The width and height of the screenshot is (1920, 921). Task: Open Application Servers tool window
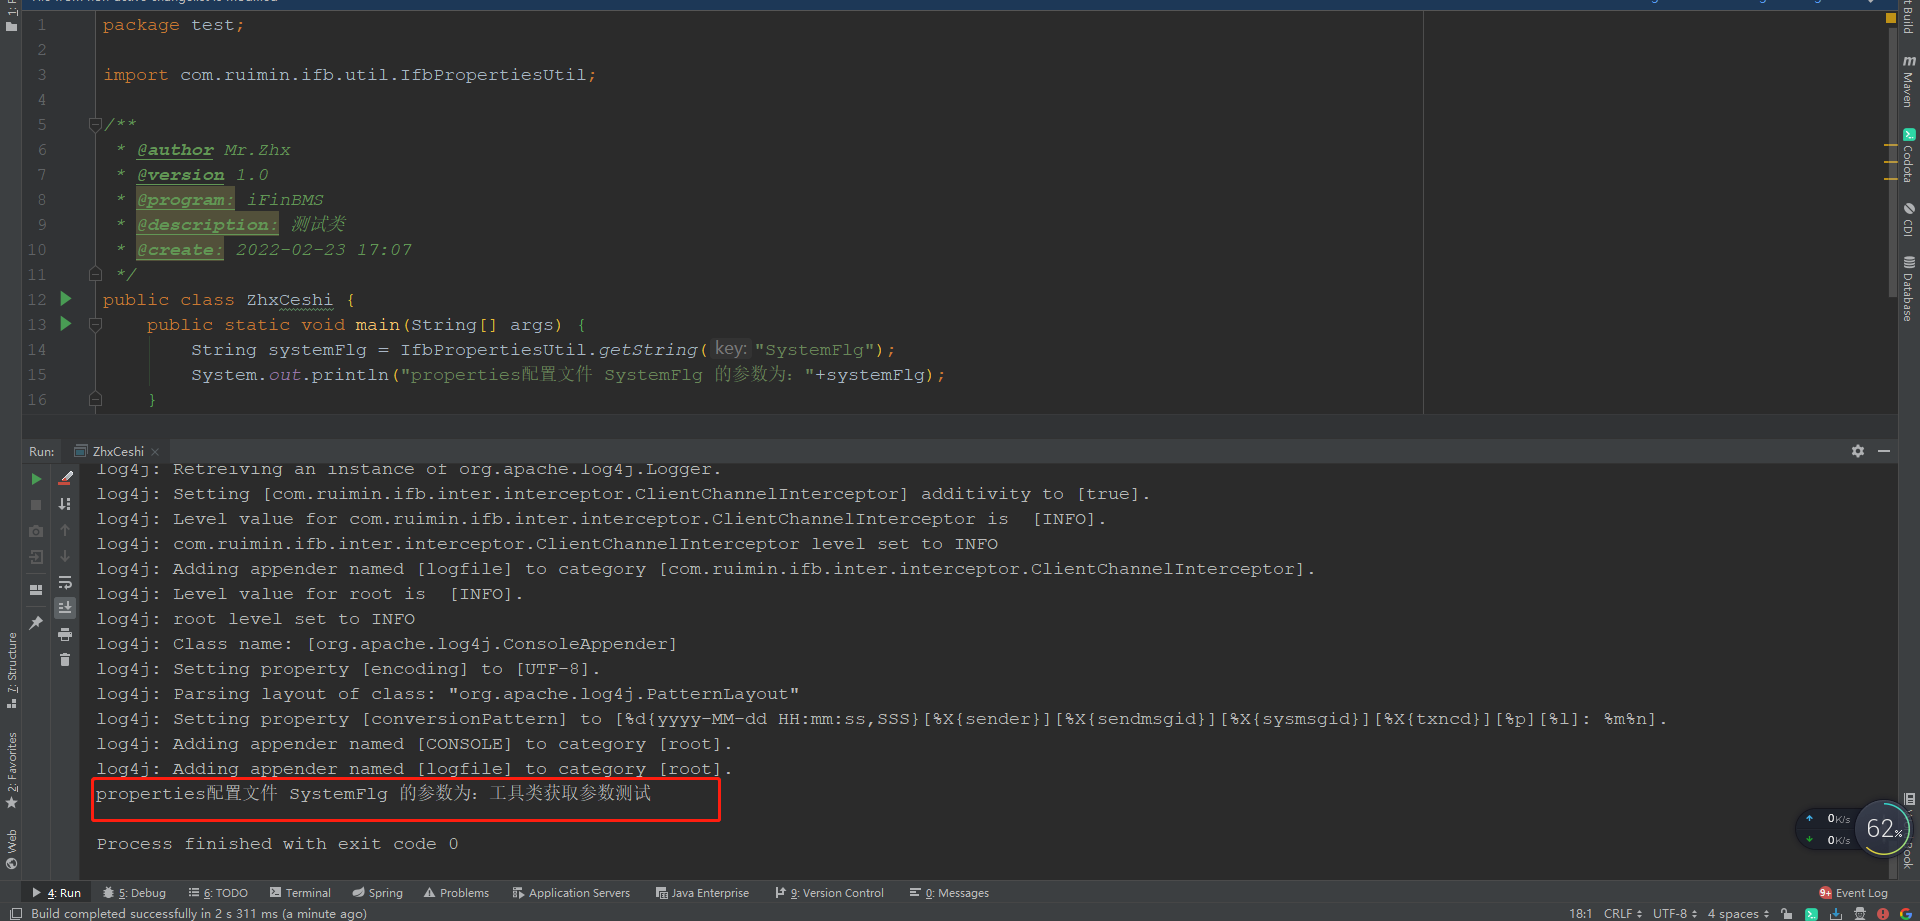[x=571, y=893]
